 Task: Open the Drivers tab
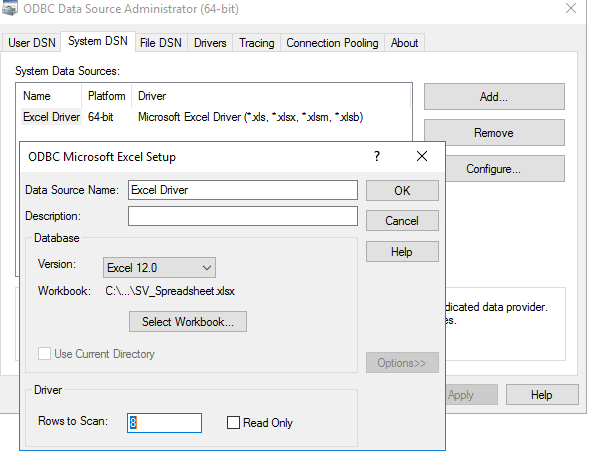coord(210,43)
